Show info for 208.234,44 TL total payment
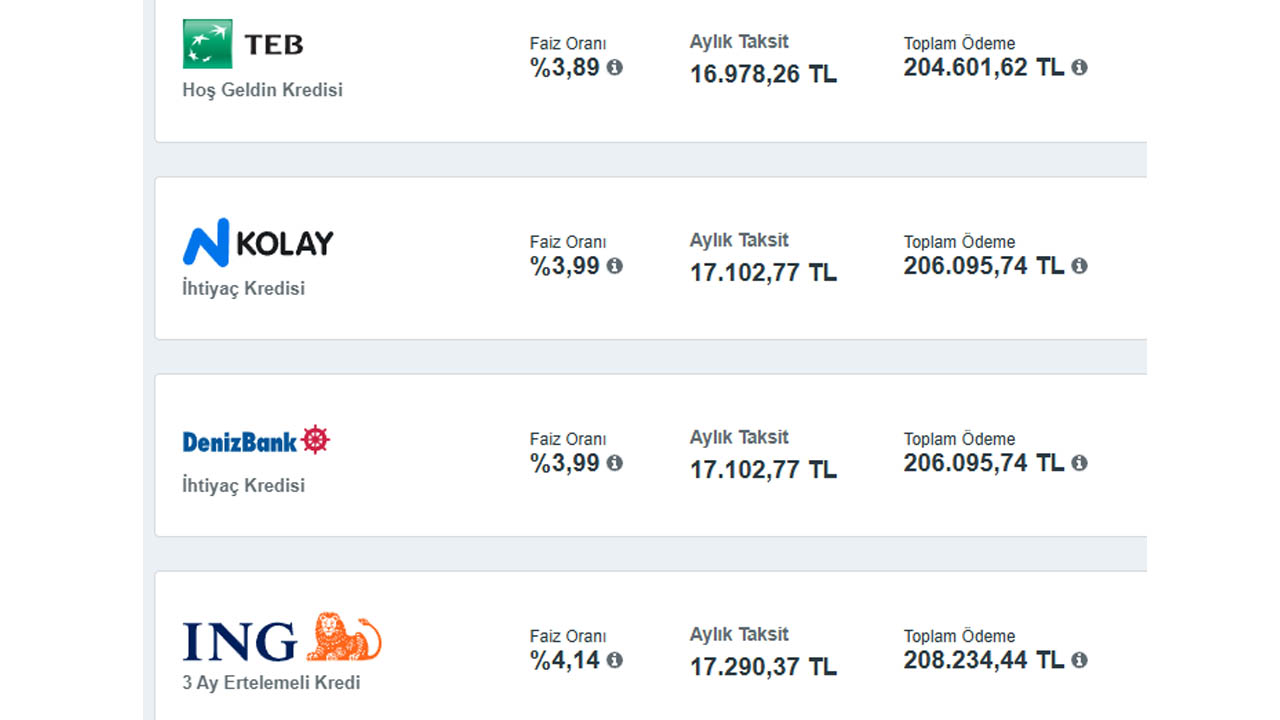Screen dimensions: 1280x720 pos(1079,660)
